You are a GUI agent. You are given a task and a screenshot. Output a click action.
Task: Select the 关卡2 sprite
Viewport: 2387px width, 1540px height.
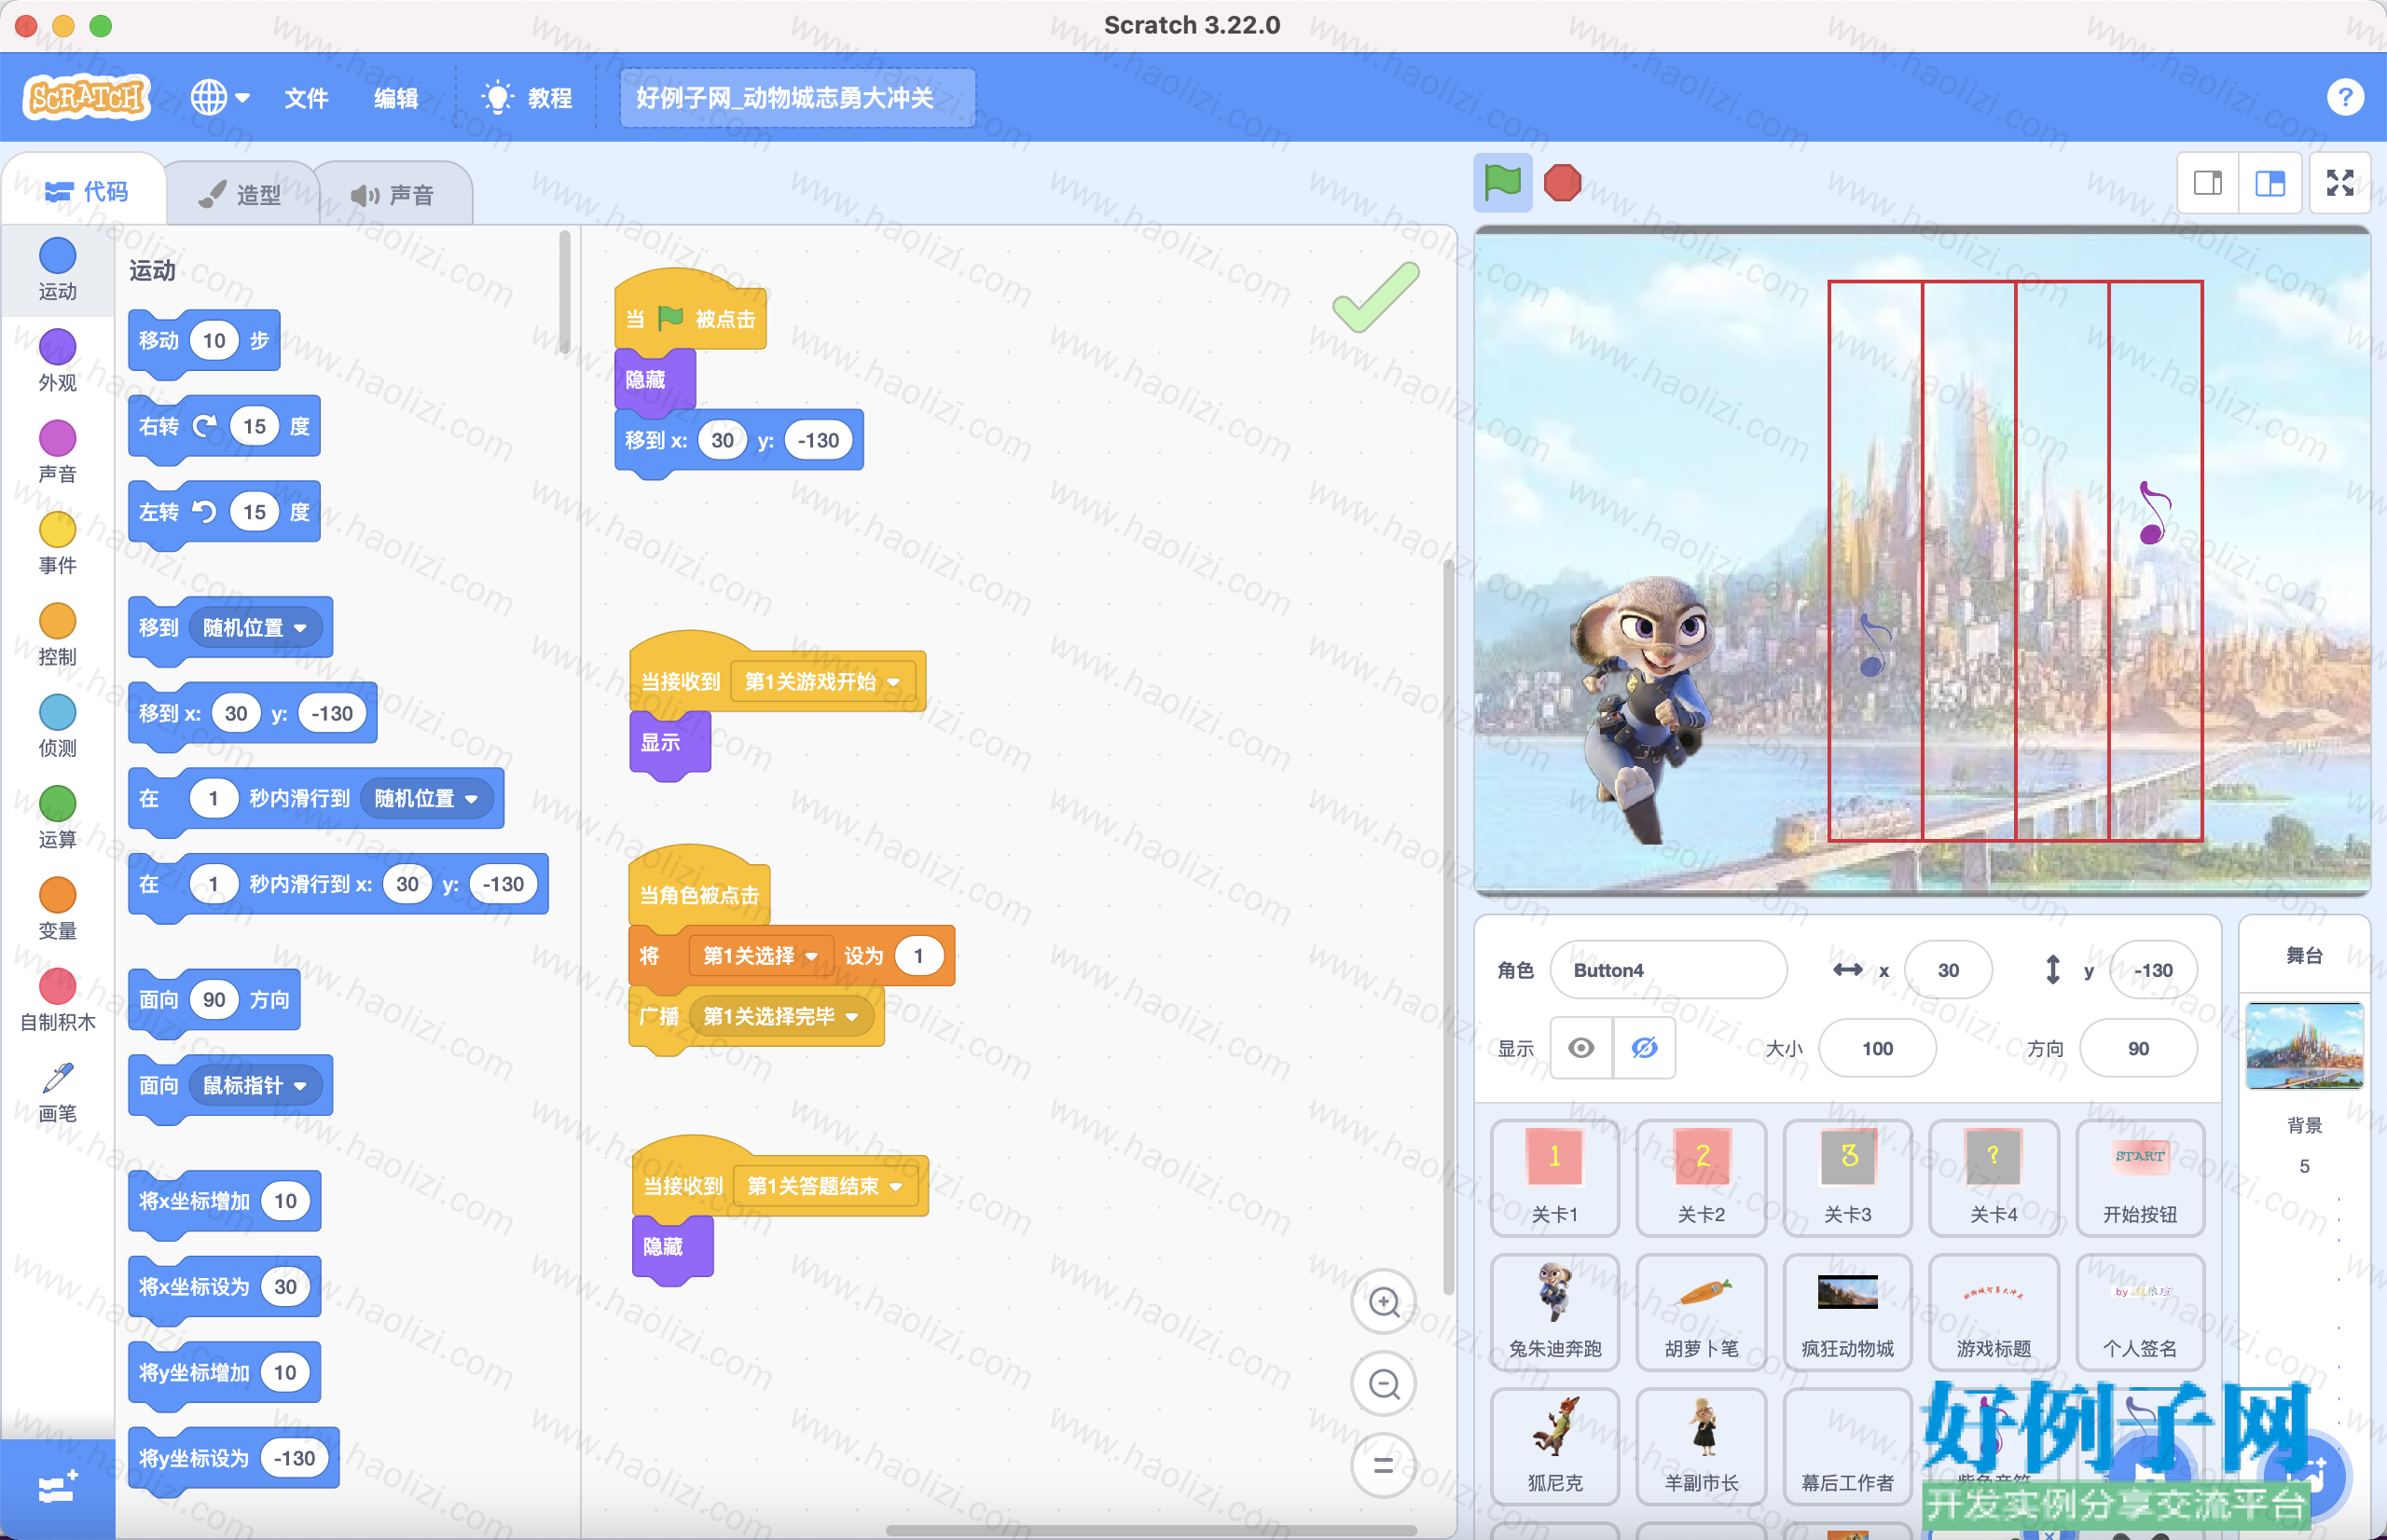pos(1701,1177)
